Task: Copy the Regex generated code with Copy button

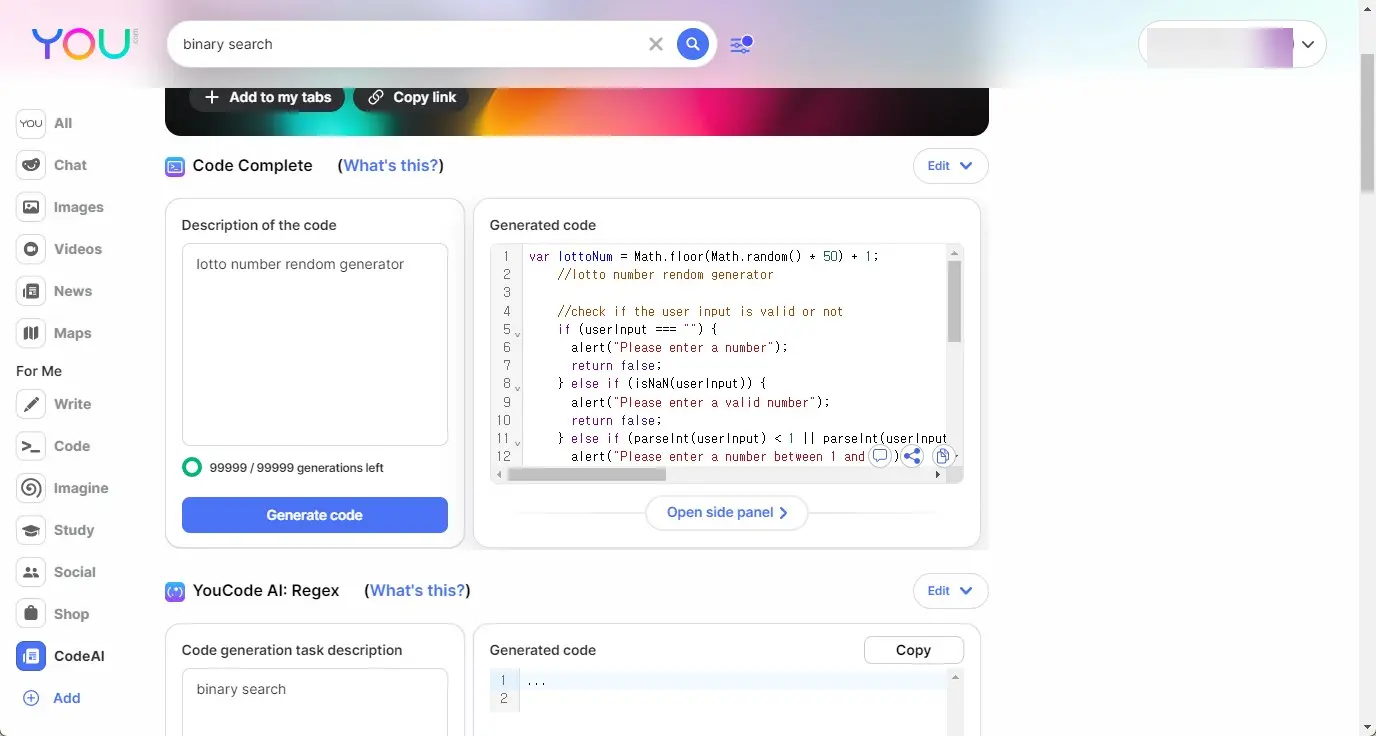Action: pyautogui.click(x=914, y=650)
